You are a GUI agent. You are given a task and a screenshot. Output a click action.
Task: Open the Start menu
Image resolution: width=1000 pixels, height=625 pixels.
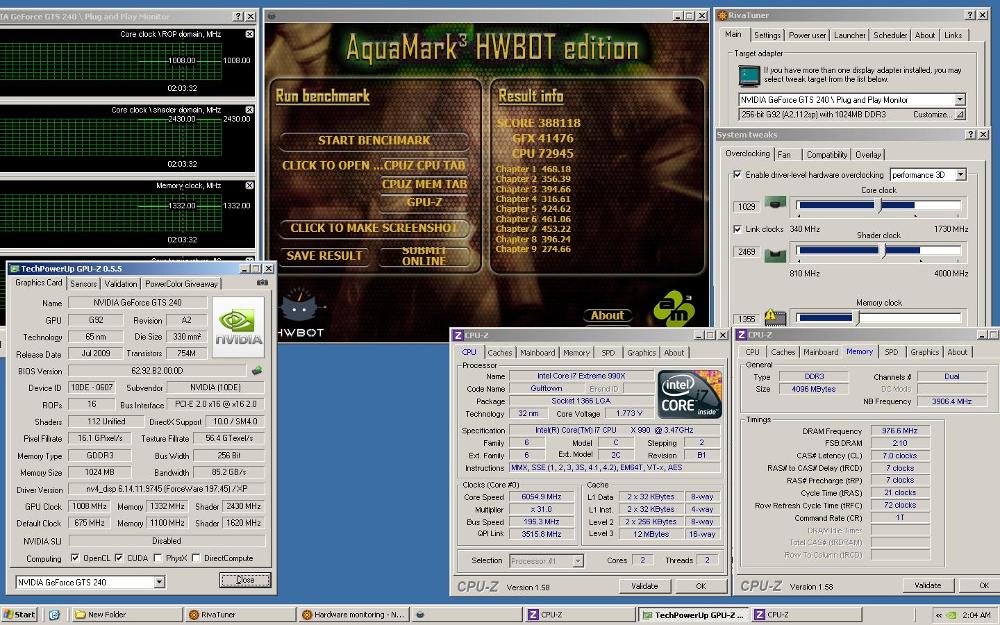[x=19, y=615]
